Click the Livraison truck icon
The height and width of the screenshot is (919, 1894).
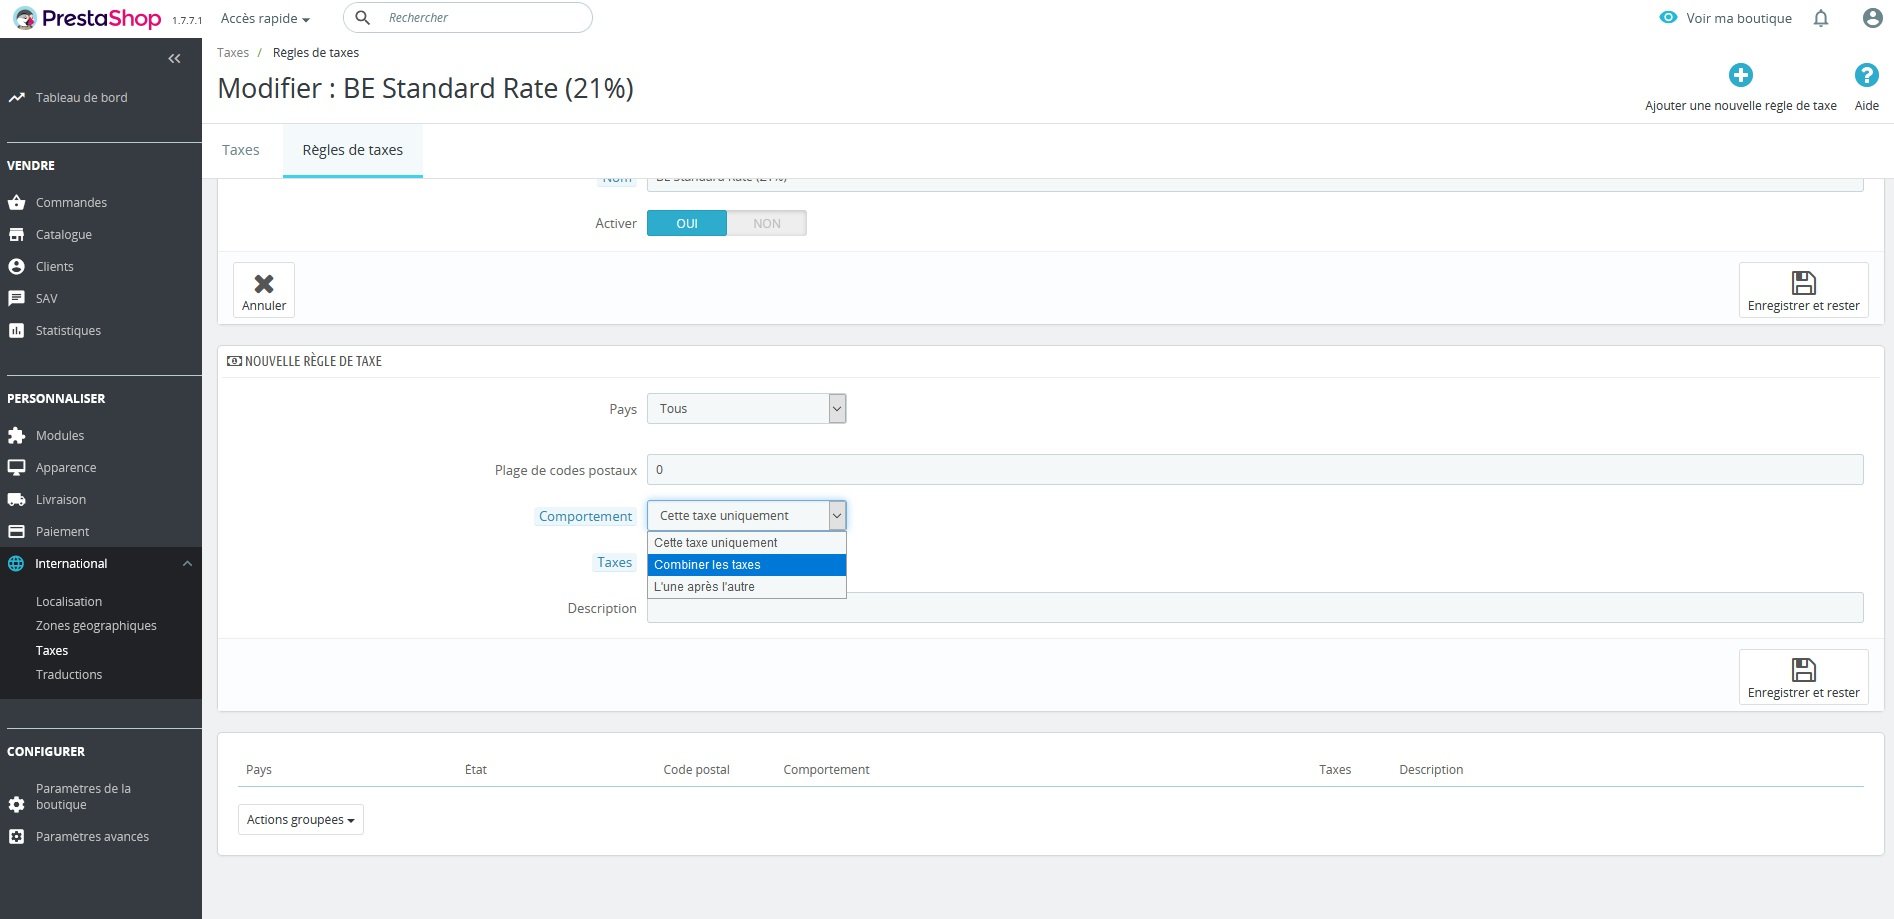click(x=16, y=499)
